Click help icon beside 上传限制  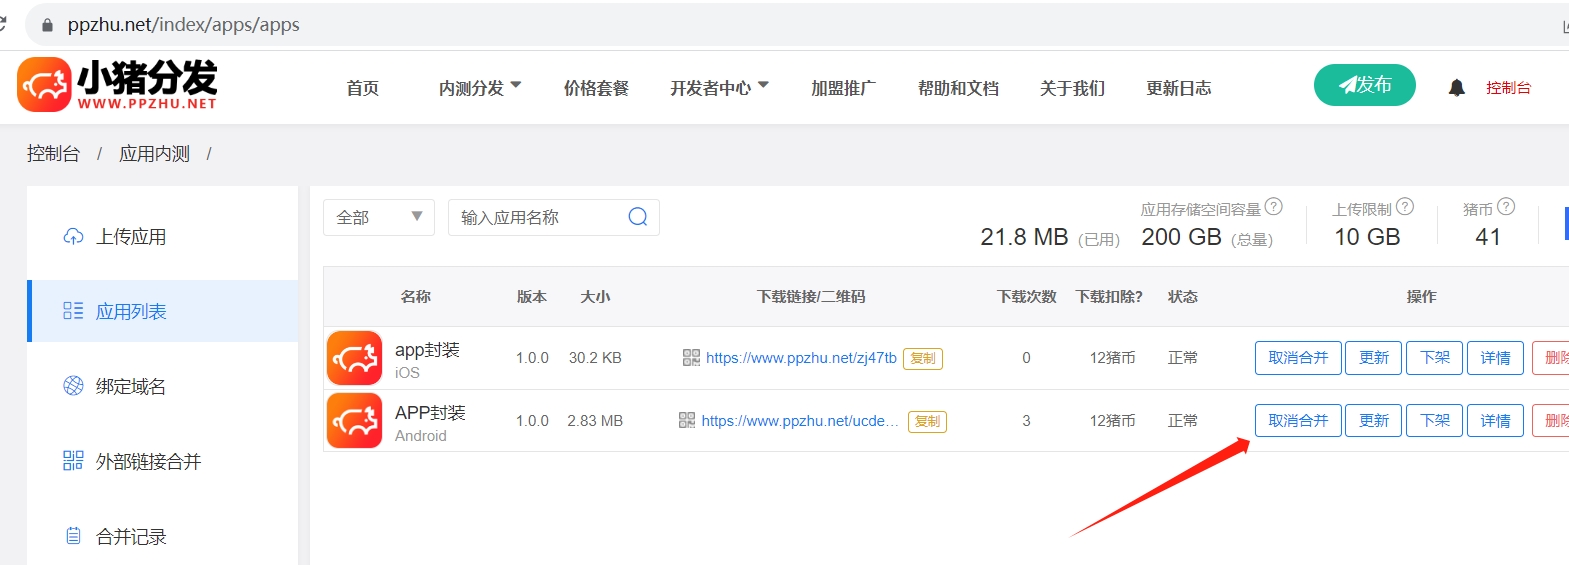pos(1405,207)
